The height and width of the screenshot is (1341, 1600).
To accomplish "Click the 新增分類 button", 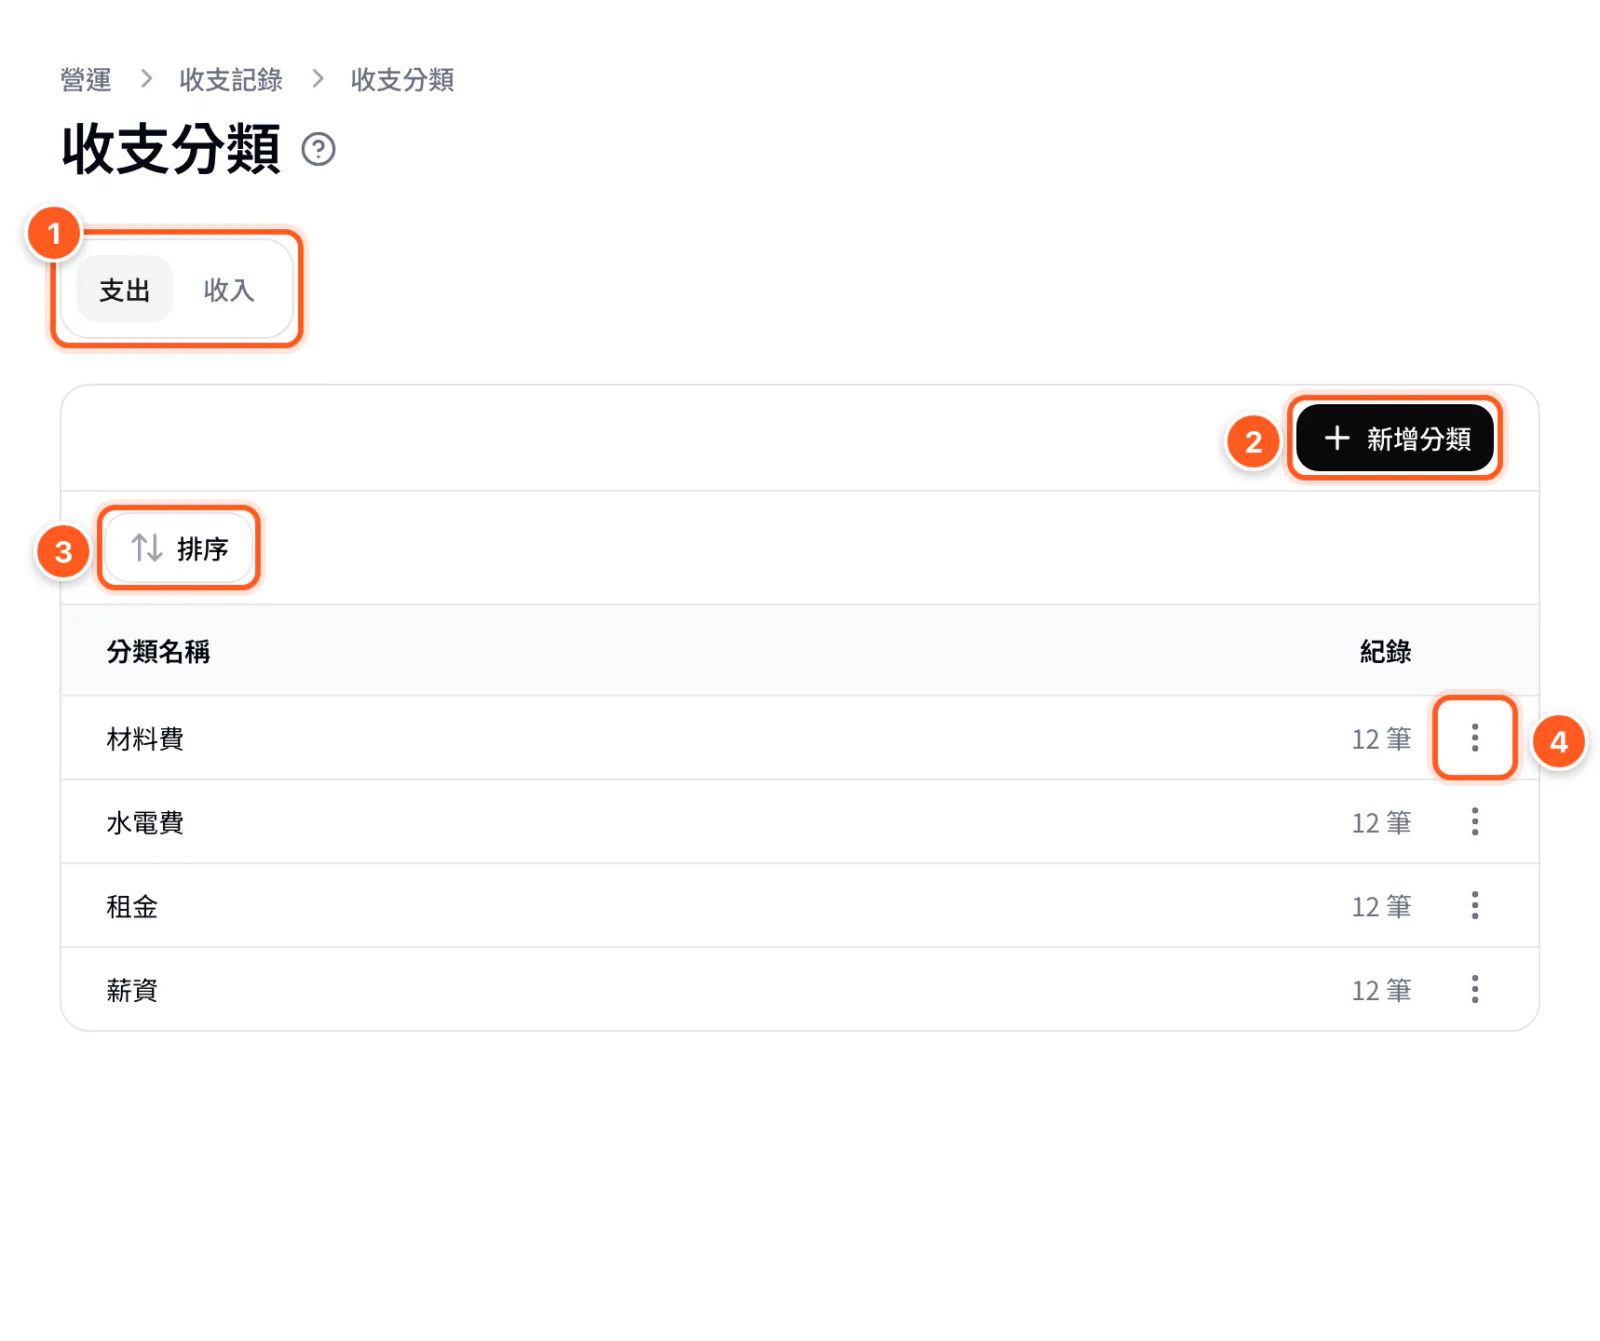I will (1395, 438).
